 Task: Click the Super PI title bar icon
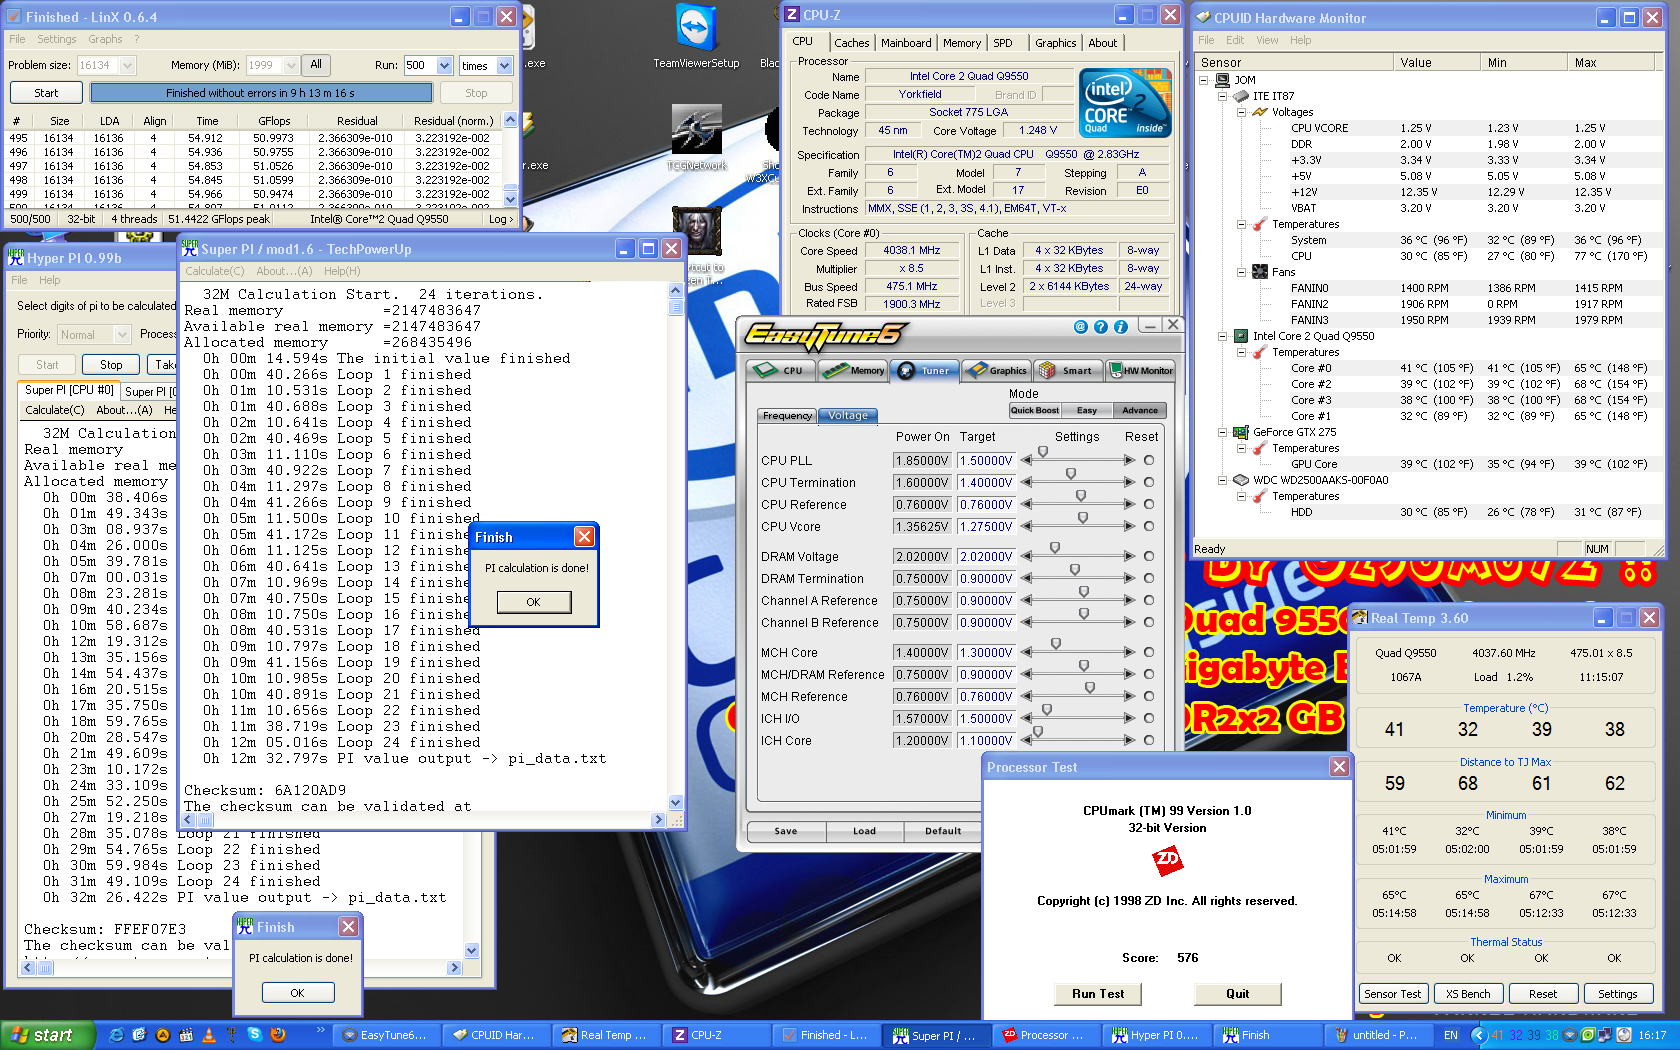[x=190, y=249]
